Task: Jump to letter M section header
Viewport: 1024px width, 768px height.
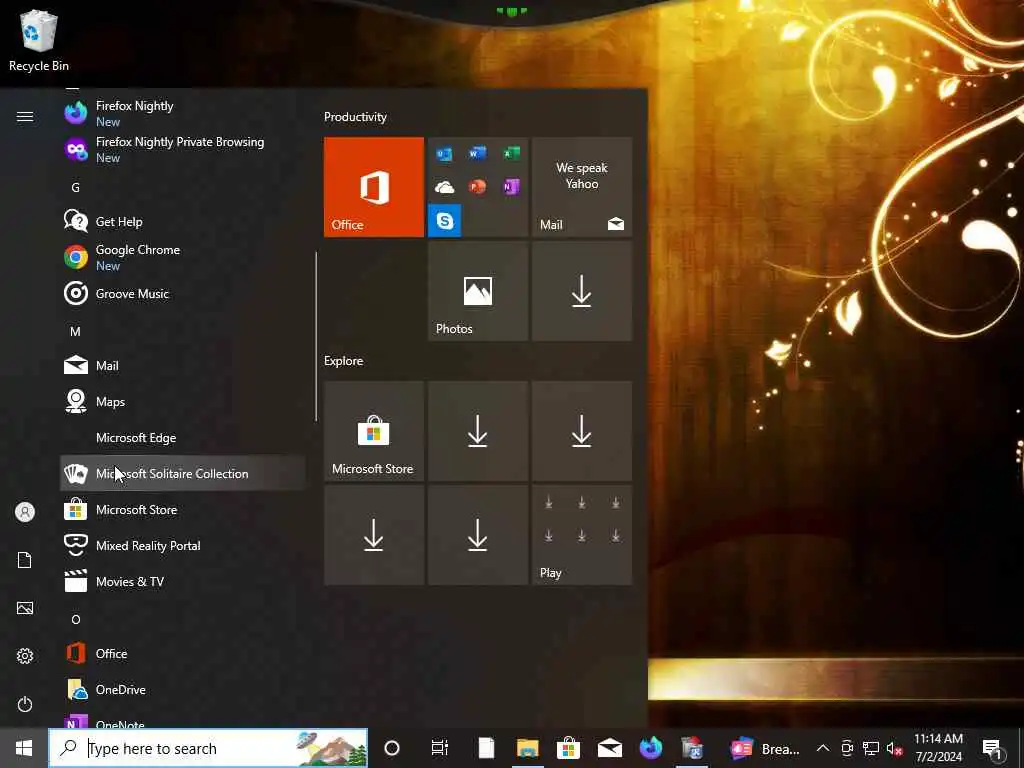Action: coord(76,331)
